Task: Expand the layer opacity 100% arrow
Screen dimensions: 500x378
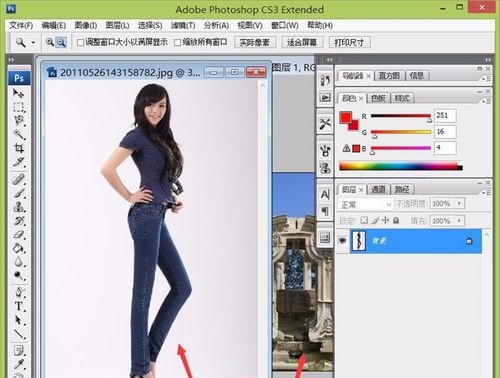Action: pyautogui.click(x=459, y=203)
